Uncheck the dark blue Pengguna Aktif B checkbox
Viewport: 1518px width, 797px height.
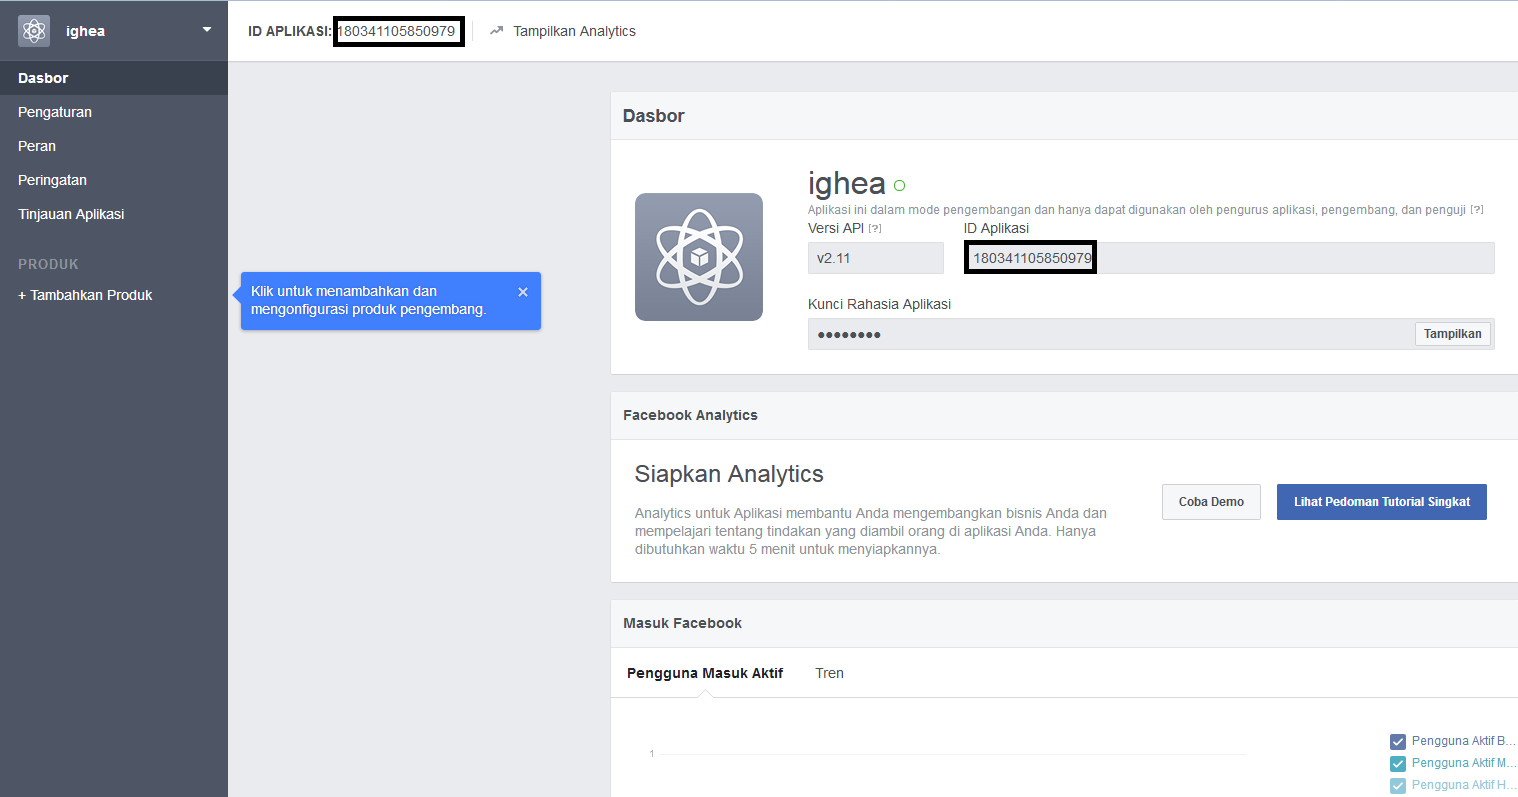pos(1398,741)
